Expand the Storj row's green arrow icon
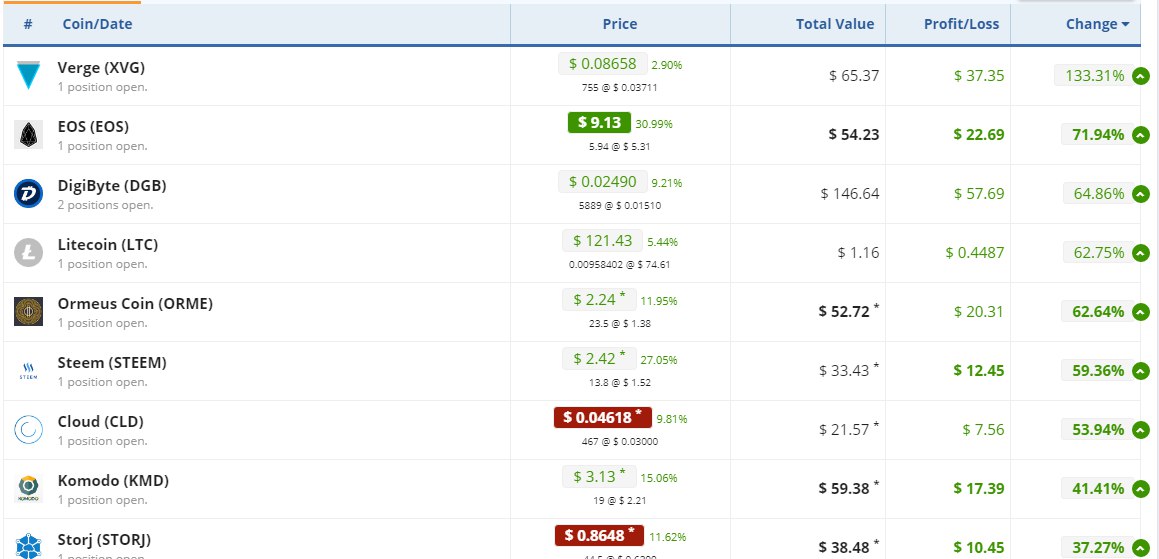 pyautogui.click(x=1141, y=548)
